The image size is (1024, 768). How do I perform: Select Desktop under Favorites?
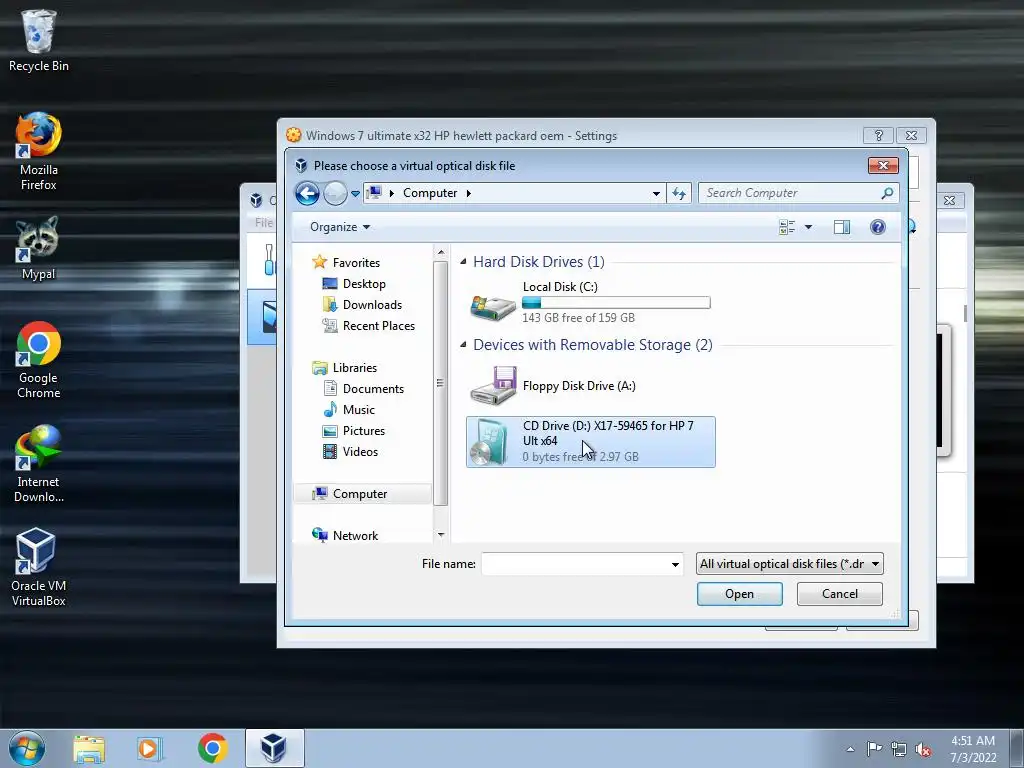coord(353,284)
